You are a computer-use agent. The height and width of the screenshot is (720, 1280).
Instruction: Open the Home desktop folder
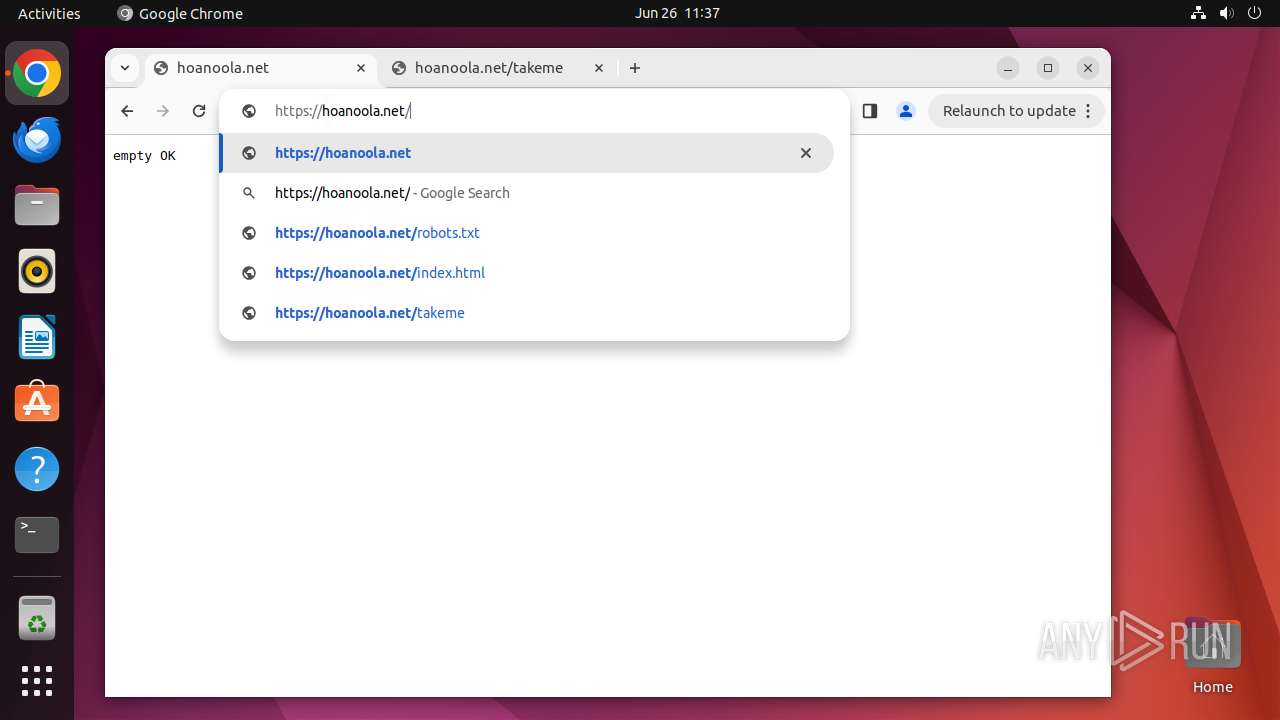[1212, 656]
